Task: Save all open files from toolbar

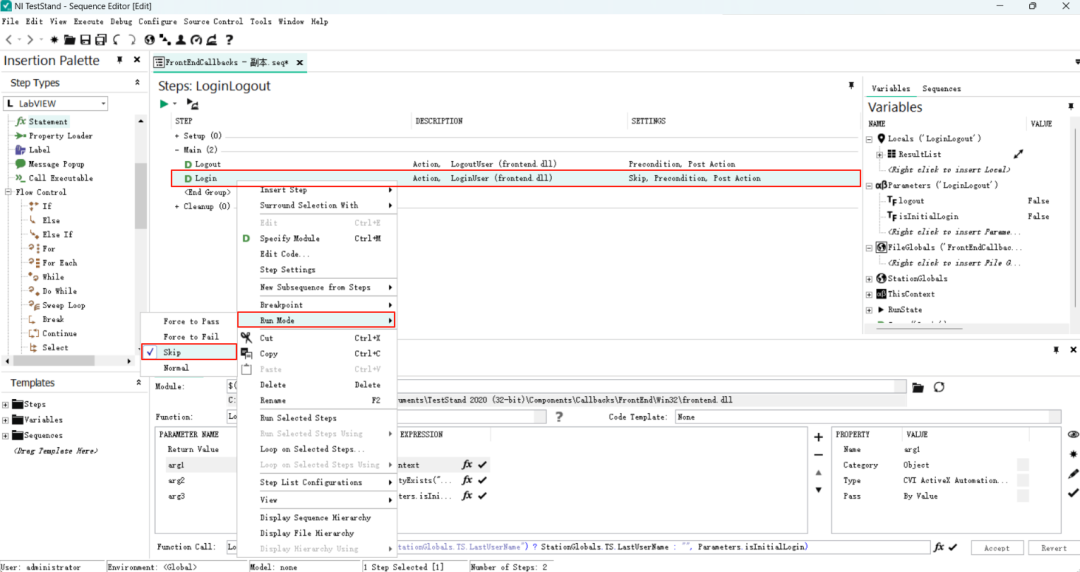Action: (101, 40)
